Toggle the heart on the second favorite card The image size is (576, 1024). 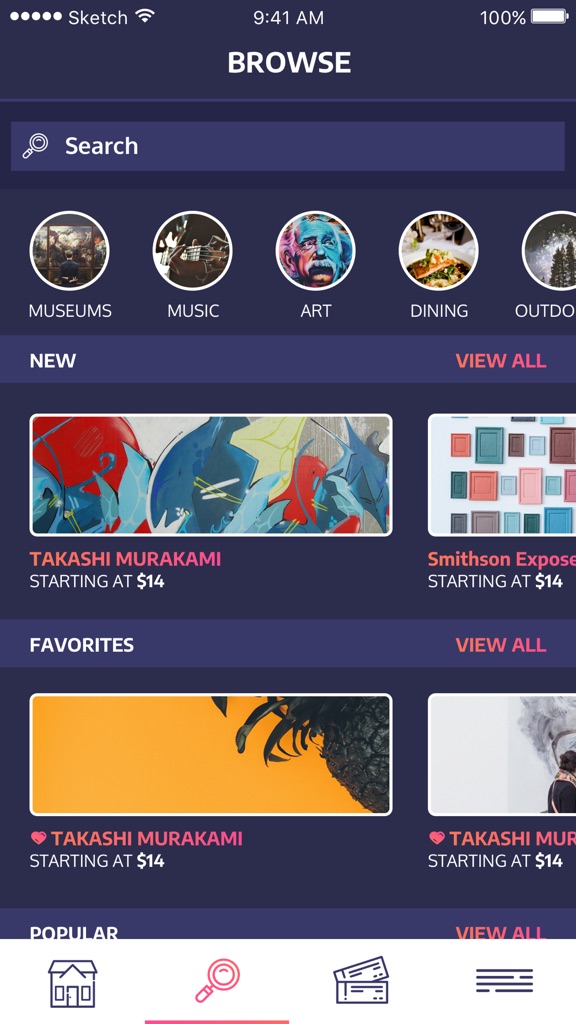(437, 838)
